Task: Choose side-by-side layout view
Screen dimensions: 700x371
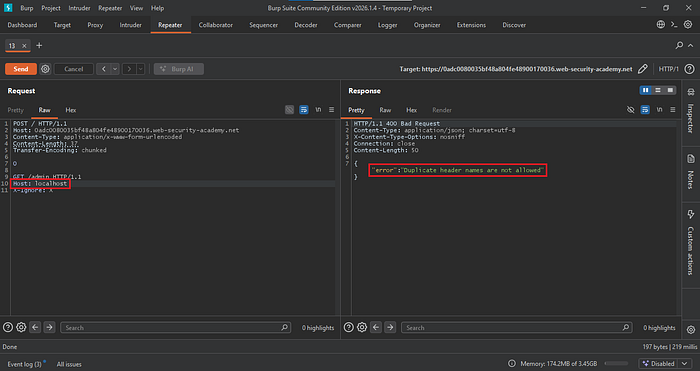Action: [x=646, y=90]
